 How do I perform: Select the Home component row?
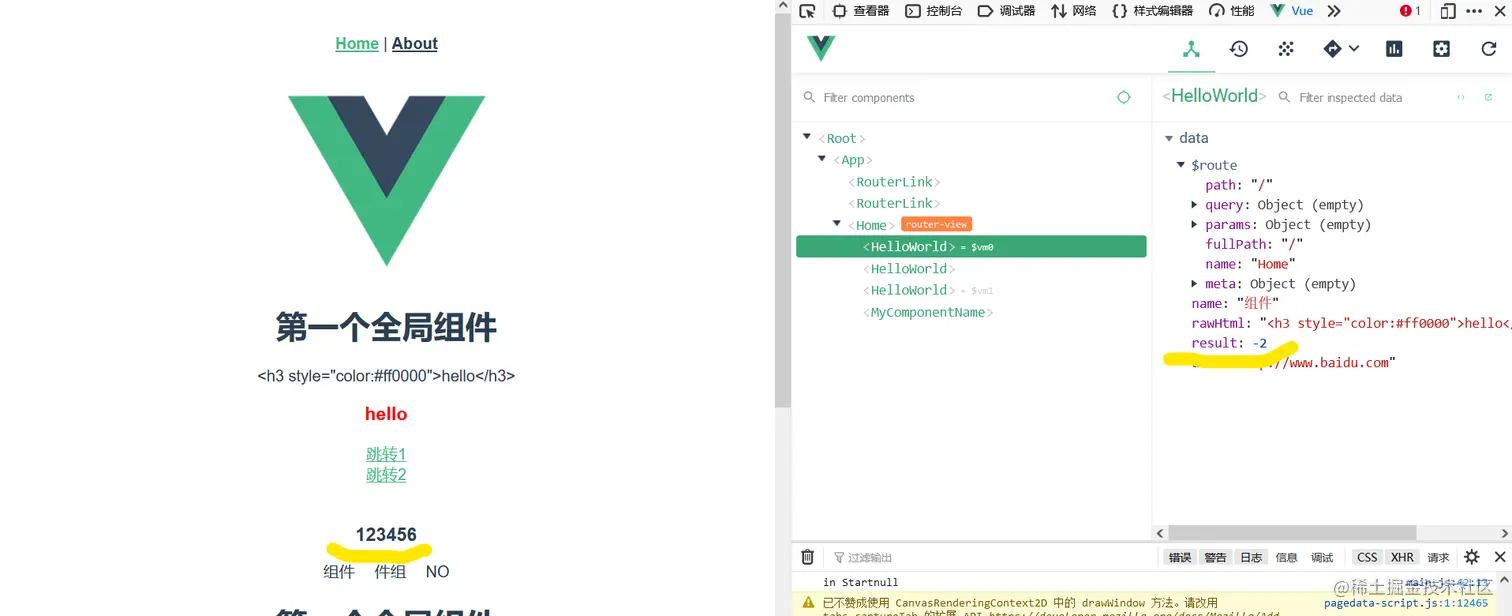point(871,225)
